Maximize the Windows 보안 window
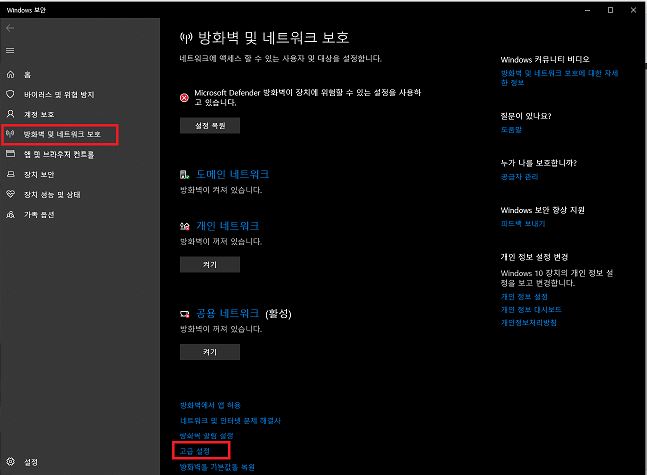 [x=610, y=10]
